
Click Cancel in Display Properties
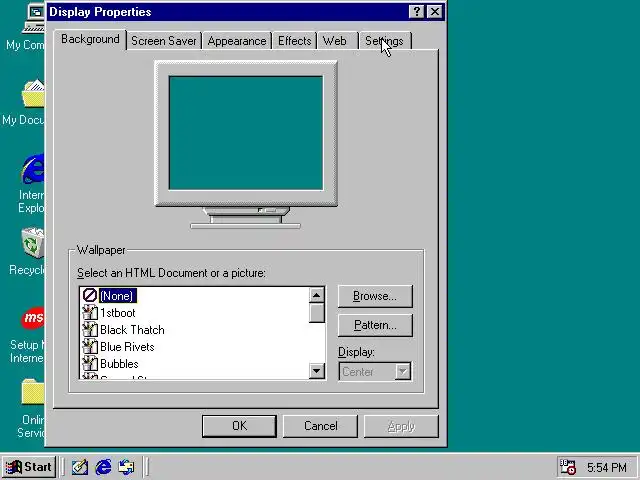click(320, 426)
